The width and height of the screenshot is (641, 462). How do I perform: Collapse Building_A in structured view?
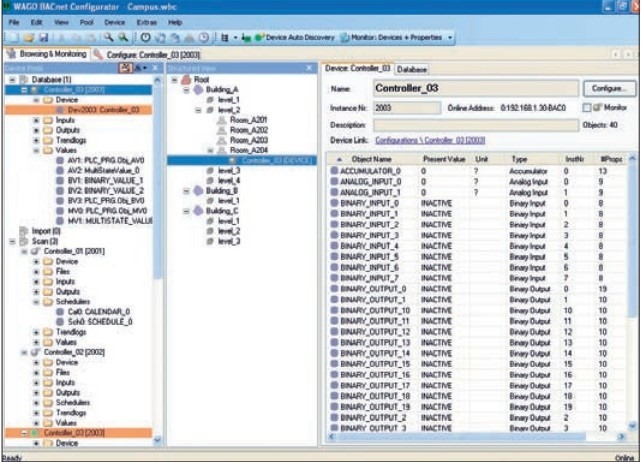(186, 90)
